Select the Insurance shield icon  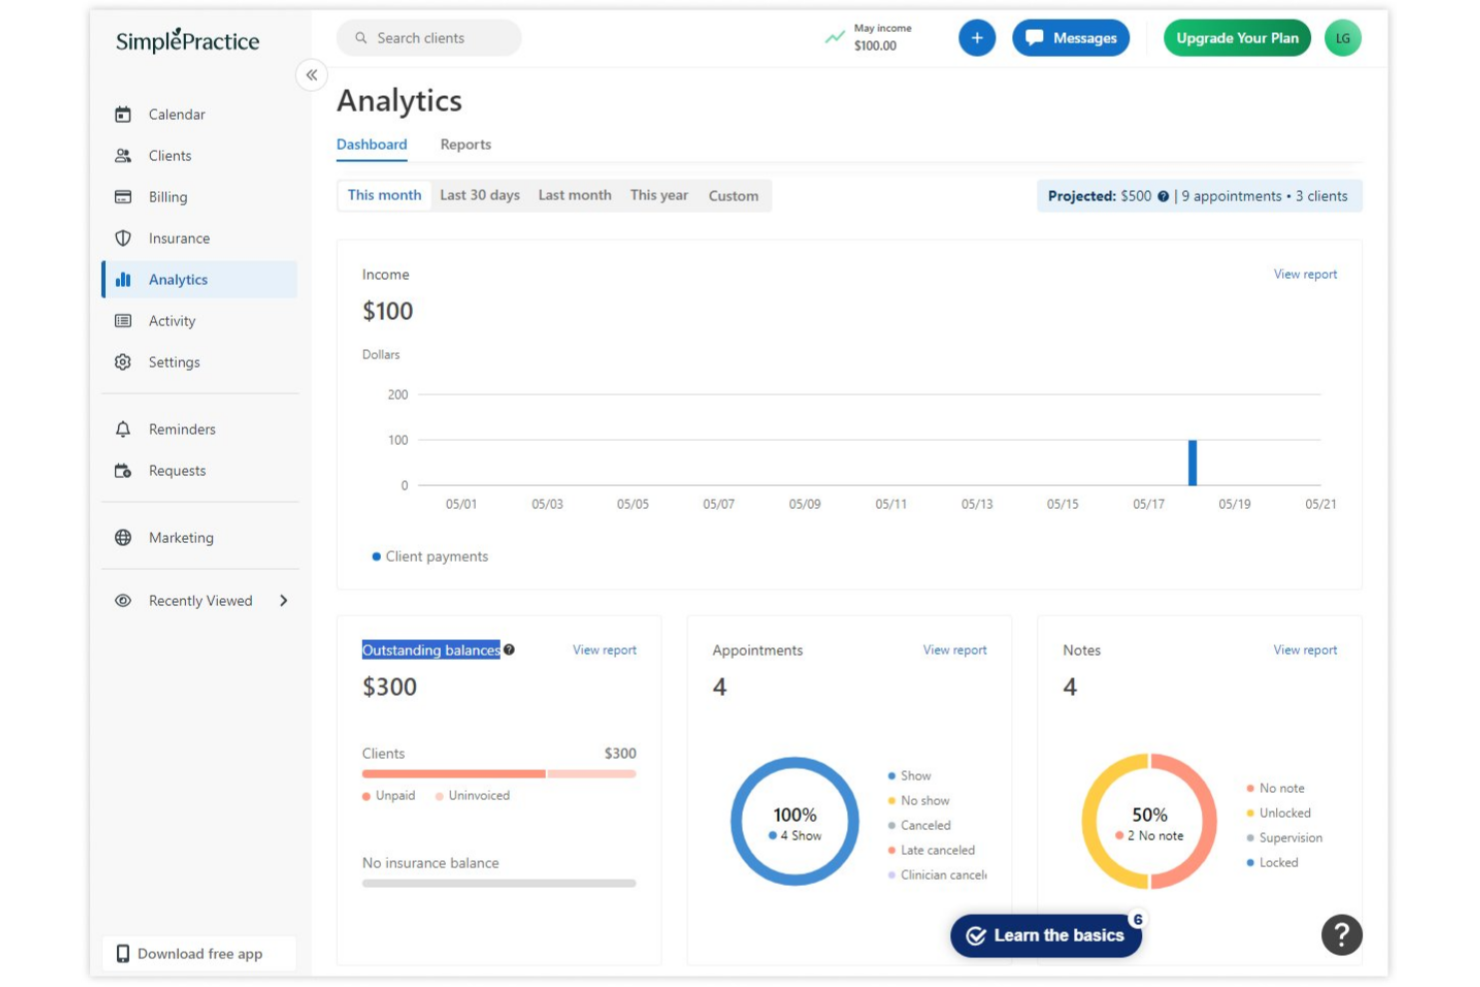[x=123, y=238]
